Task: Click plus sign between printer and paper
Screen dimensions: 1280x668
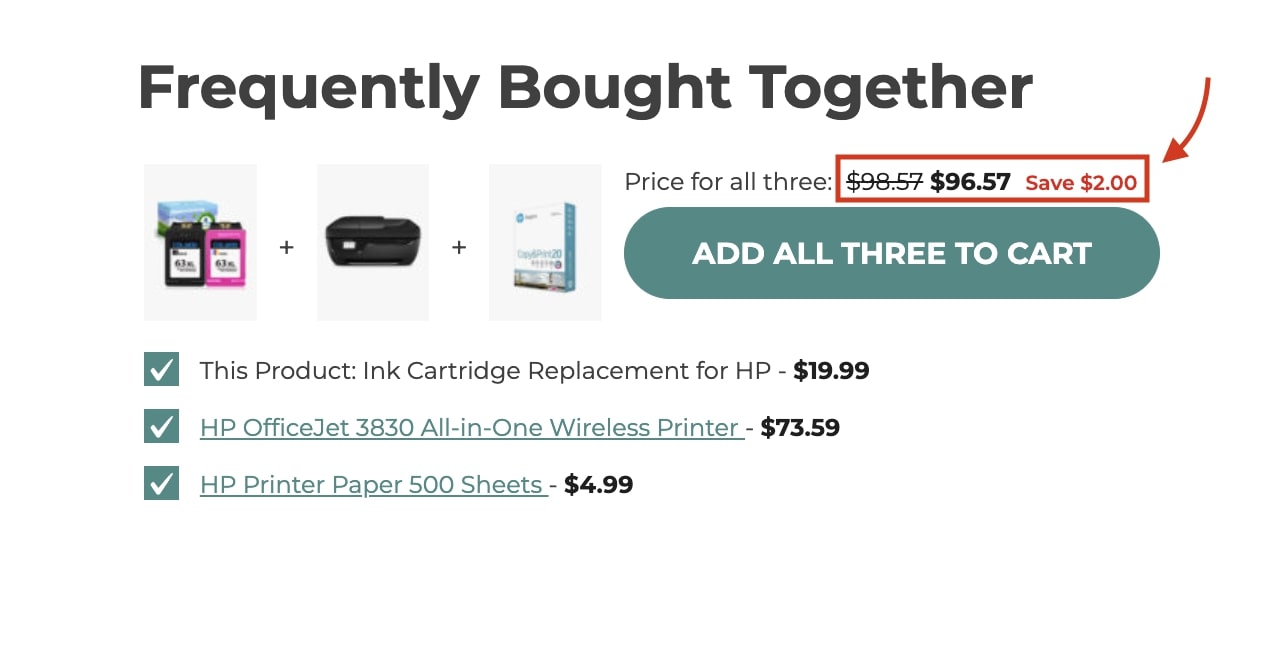Action: 459,246
